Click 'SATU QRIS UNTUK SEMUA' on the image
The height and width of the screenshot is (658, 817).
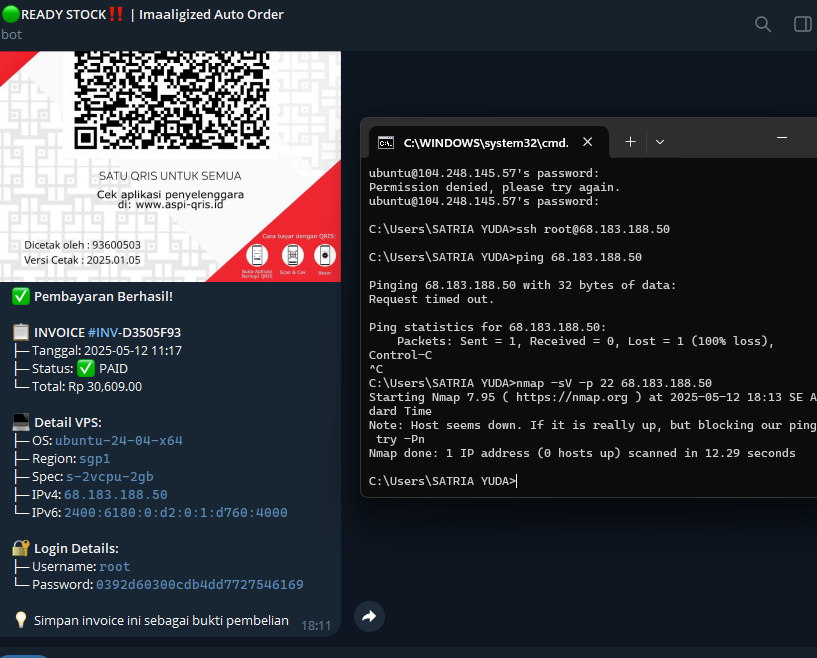coord(170,176)
